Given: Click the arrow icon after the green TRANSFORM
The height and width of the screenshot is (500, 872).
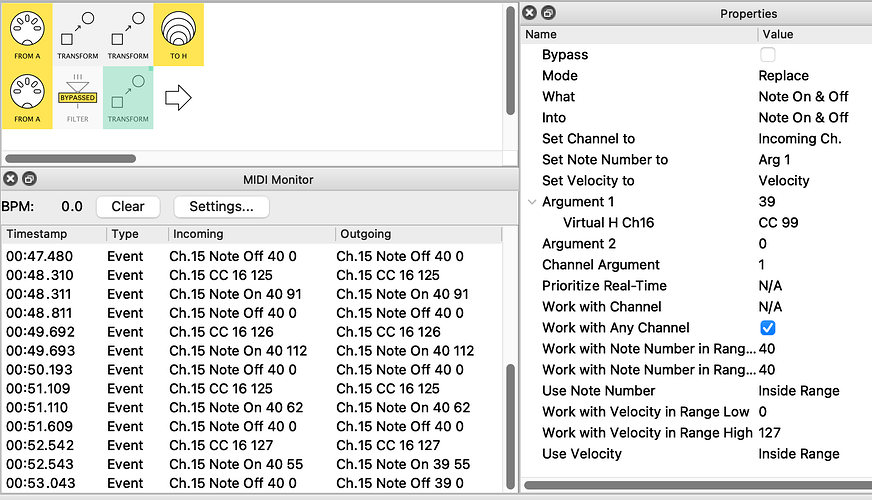Looking at the screenshot, I should pos(178,98).
